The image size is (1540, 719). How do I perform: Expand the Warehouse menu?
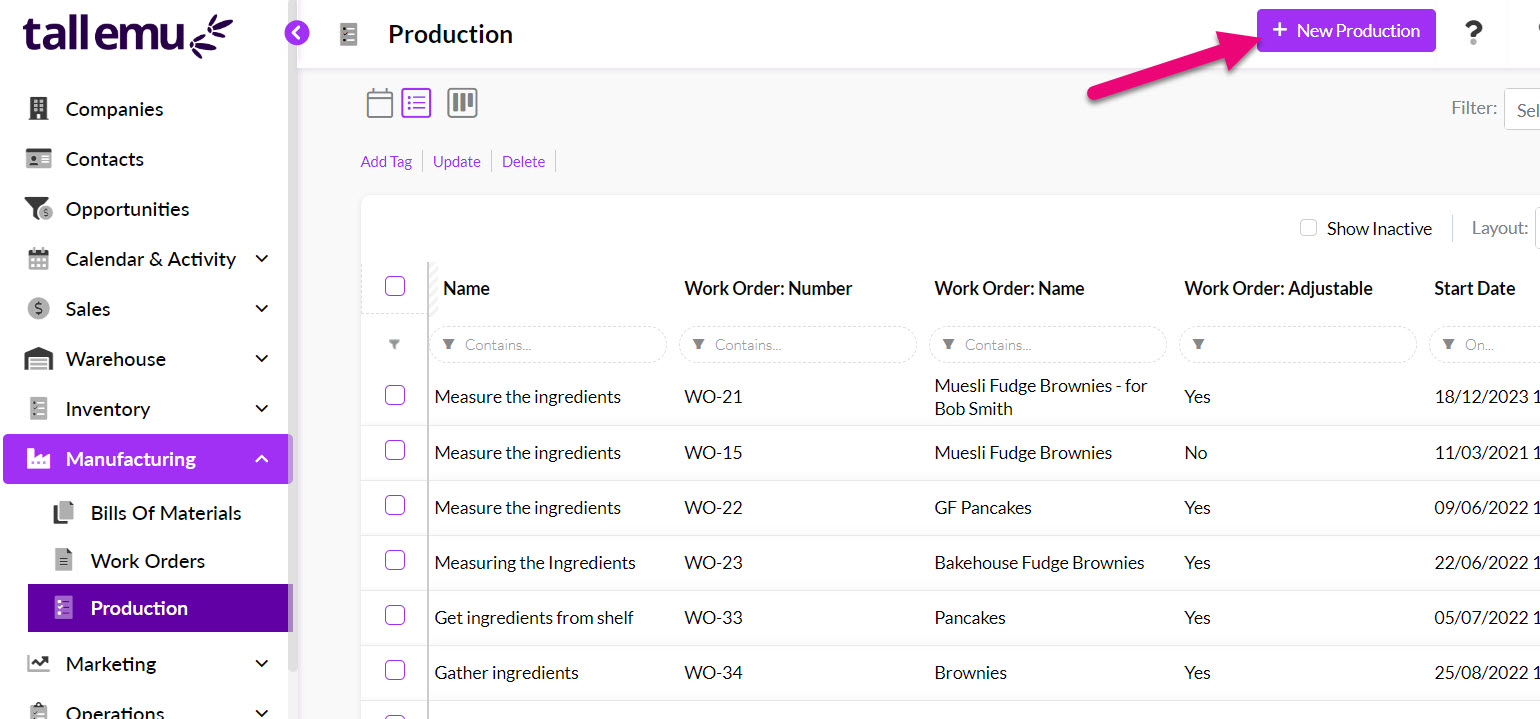point(262,359)
